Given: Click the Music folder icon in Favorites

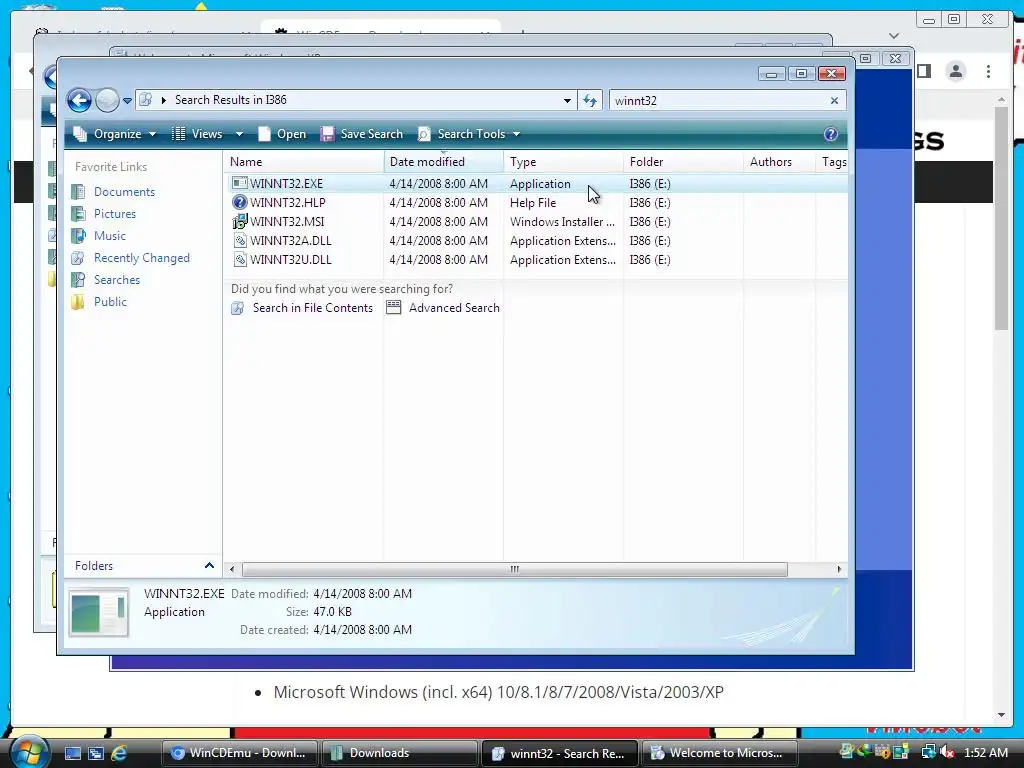Looking at the screenshot, I should pos(78,236).
